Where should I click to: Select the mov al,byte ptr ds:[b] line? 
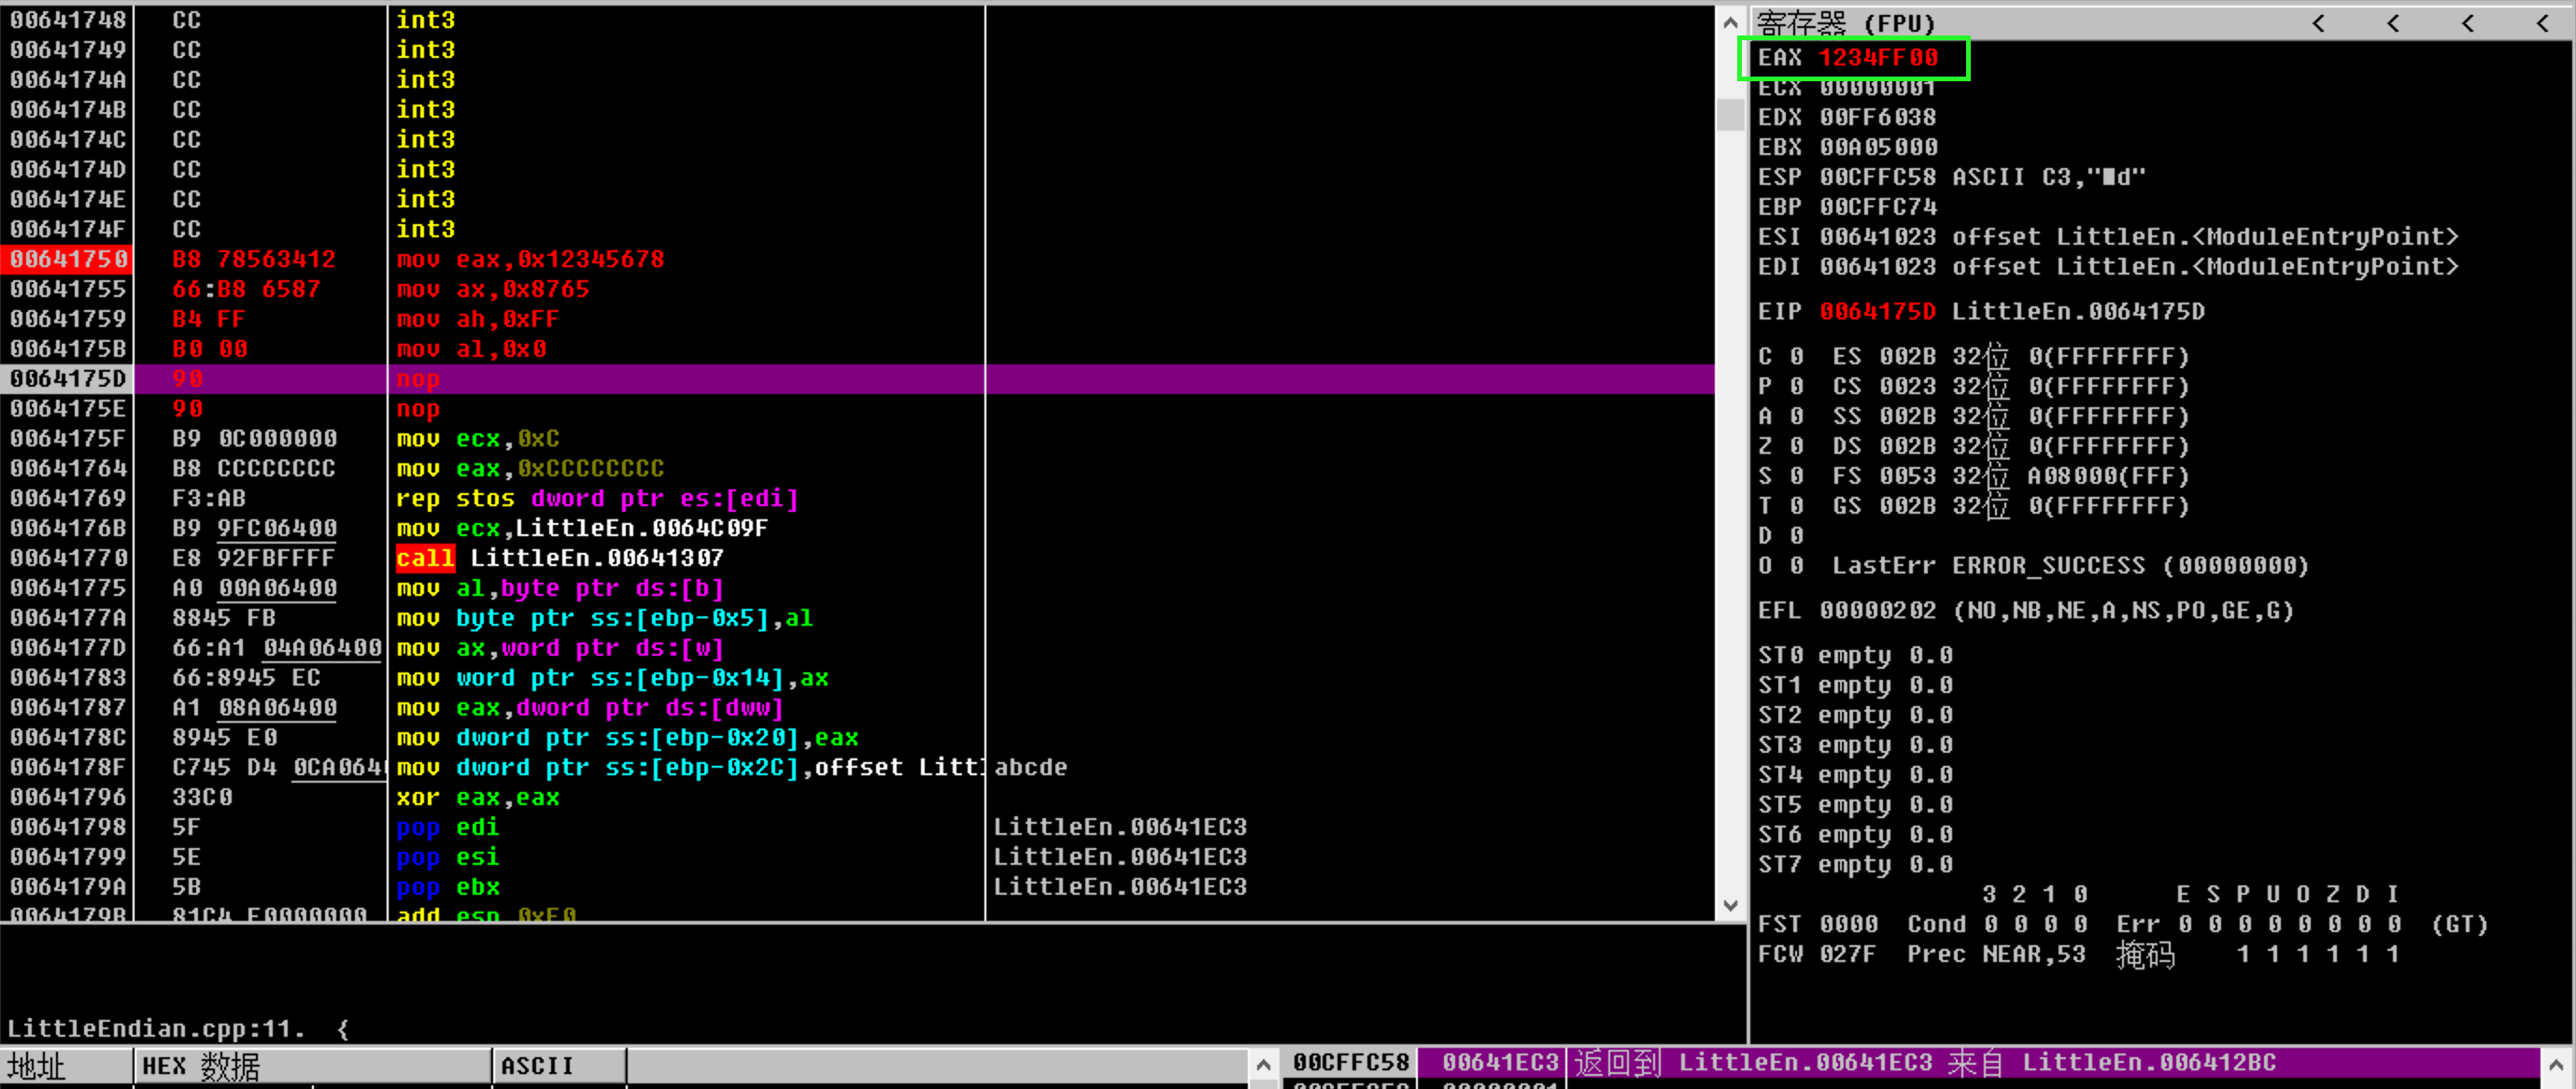click(x=560, y=589)
